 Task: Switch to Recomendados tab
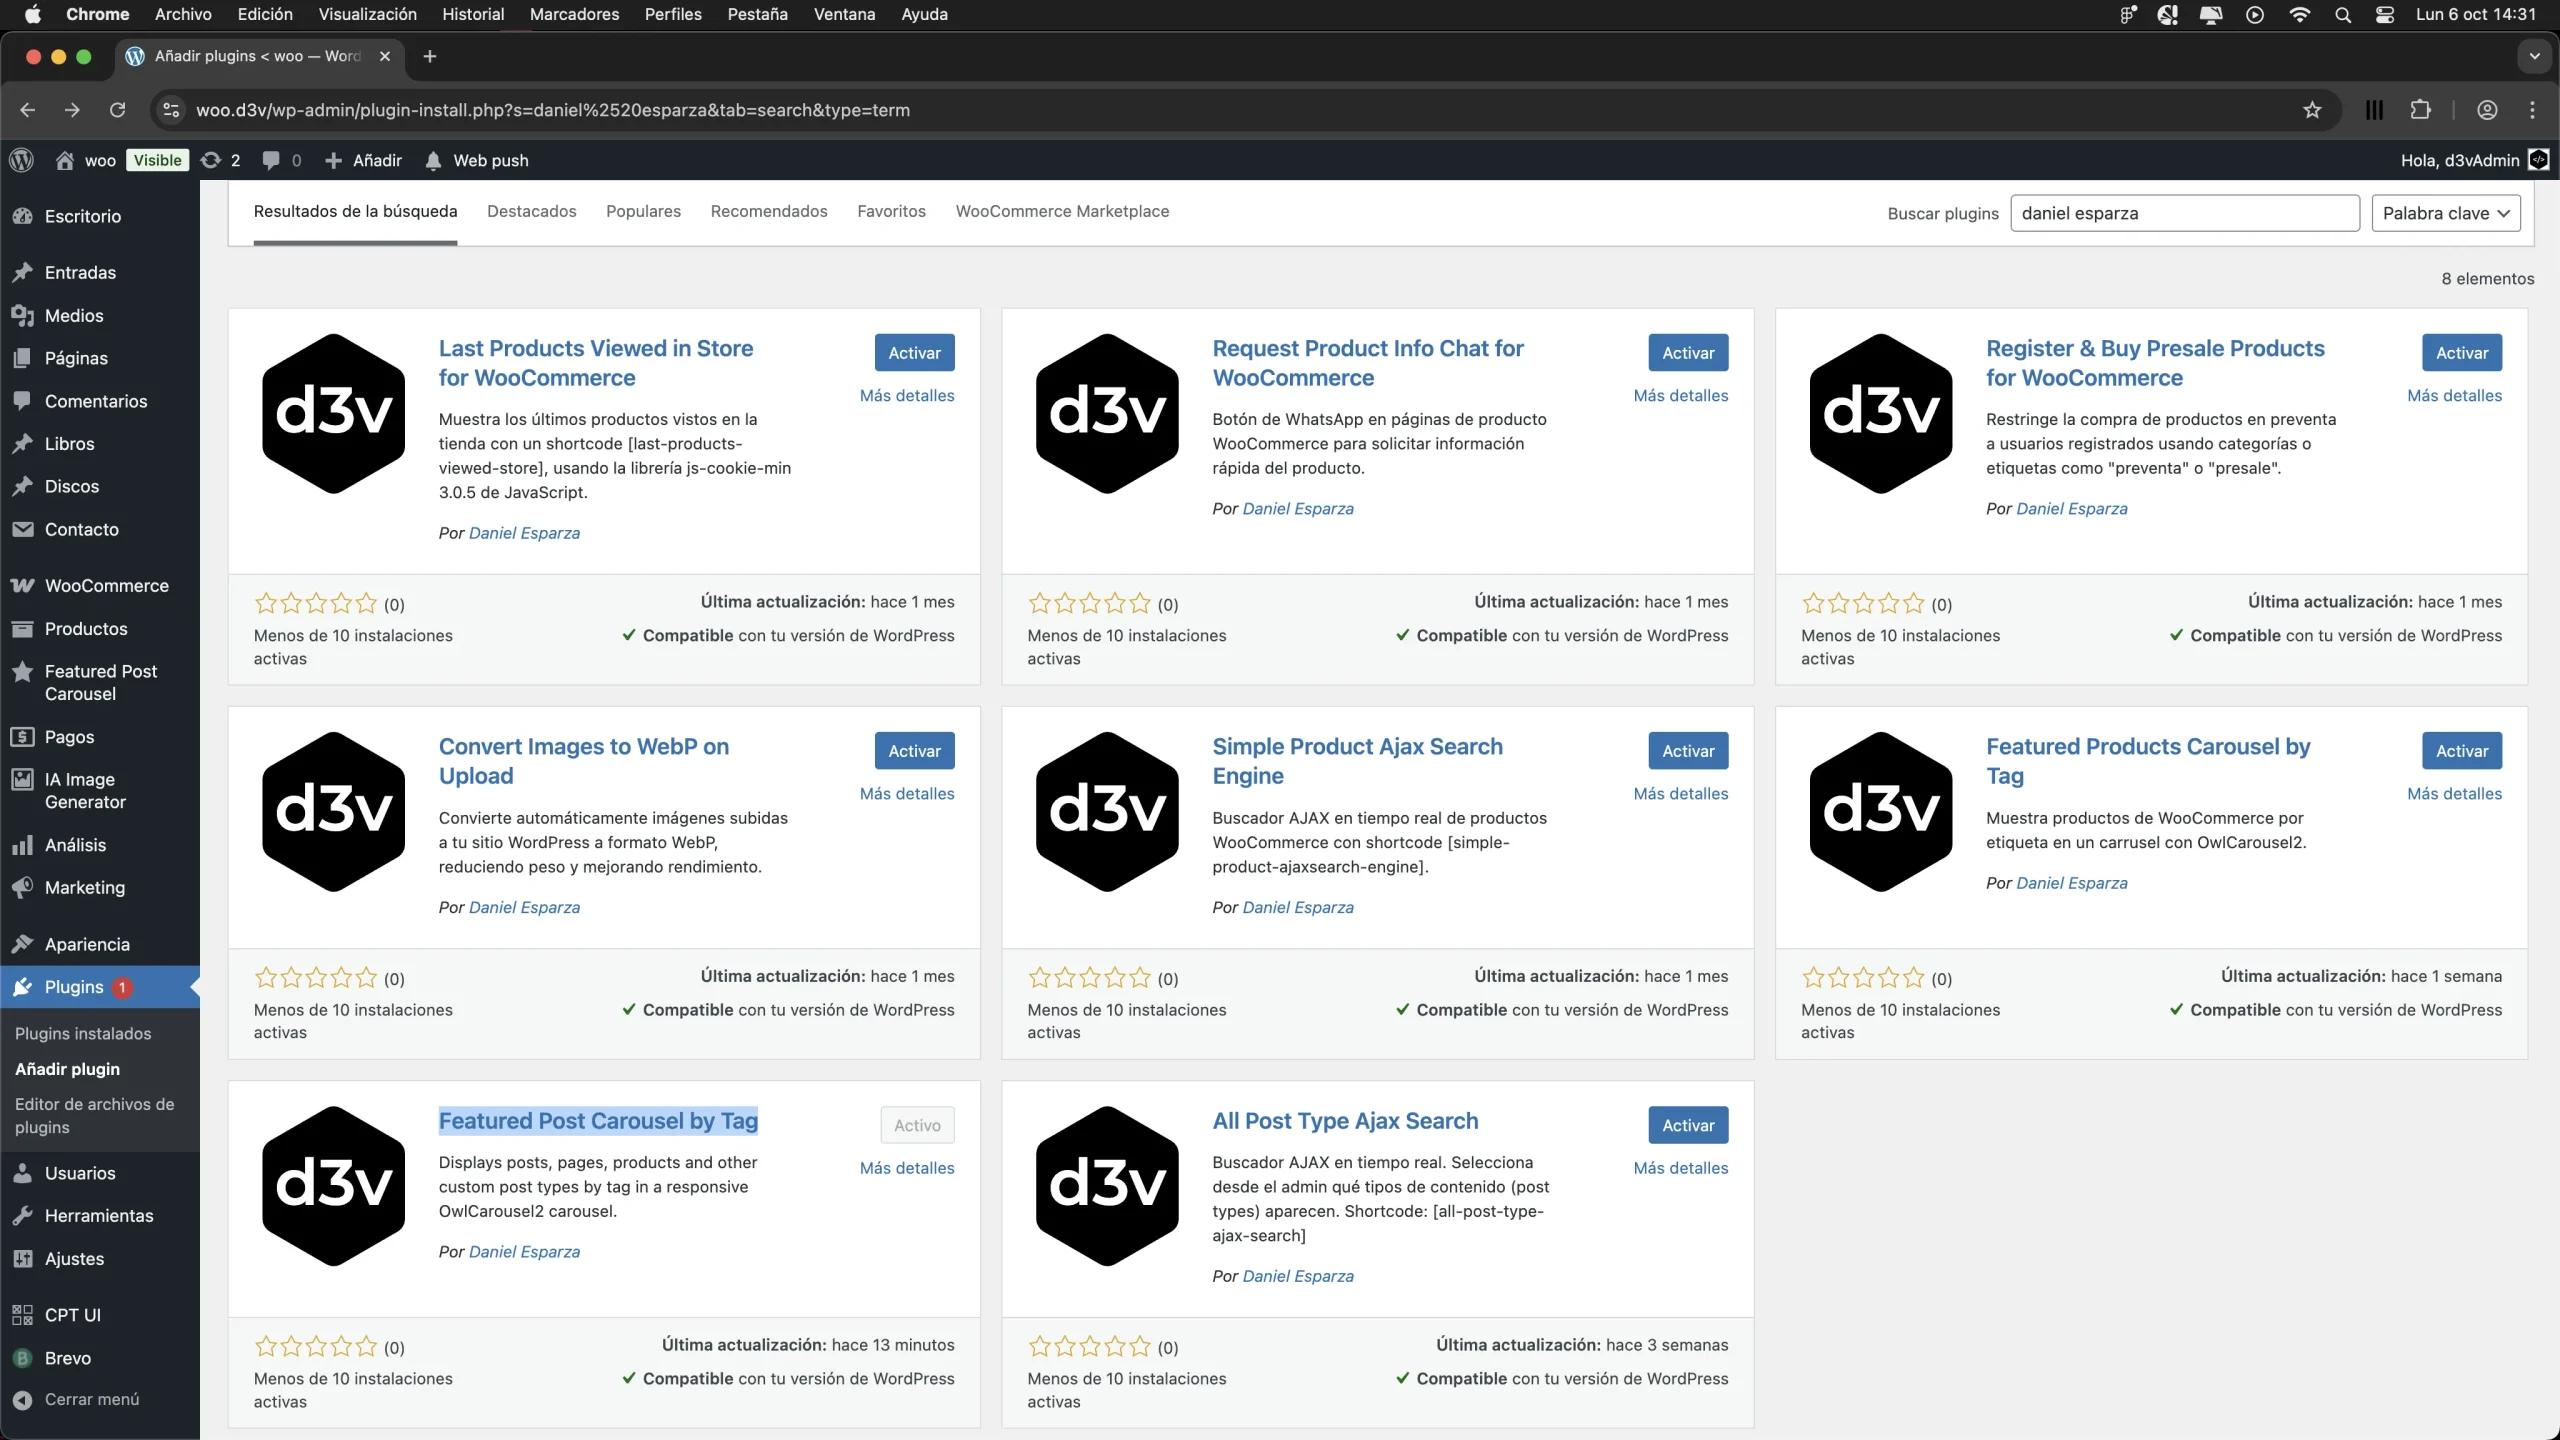pos(769,211)
